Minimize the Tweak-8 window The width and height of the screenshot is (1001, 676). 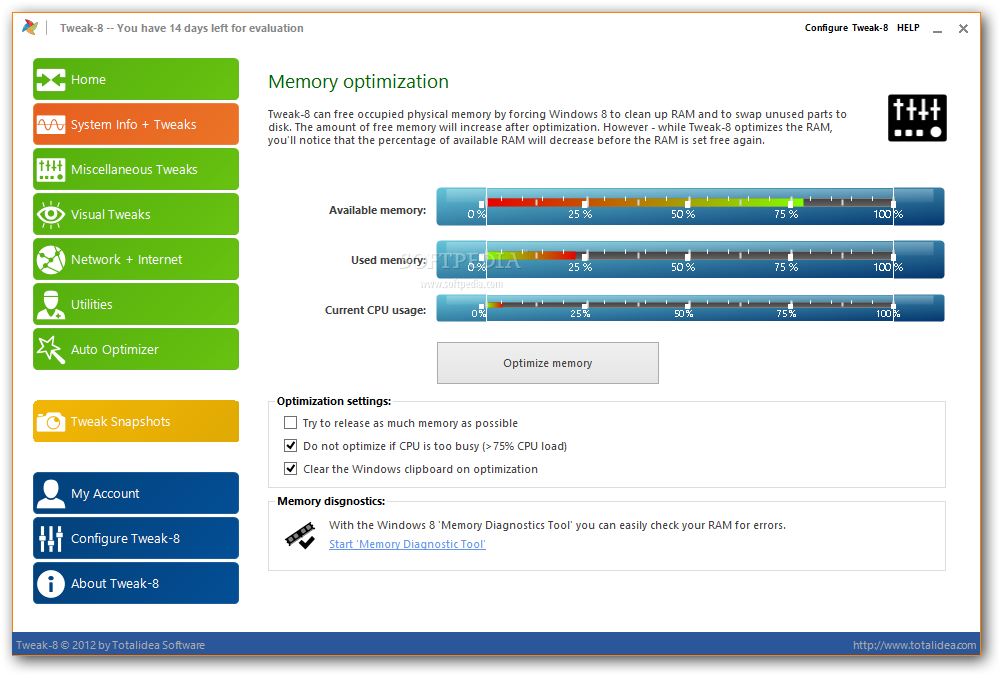click(x=937, y=29)
